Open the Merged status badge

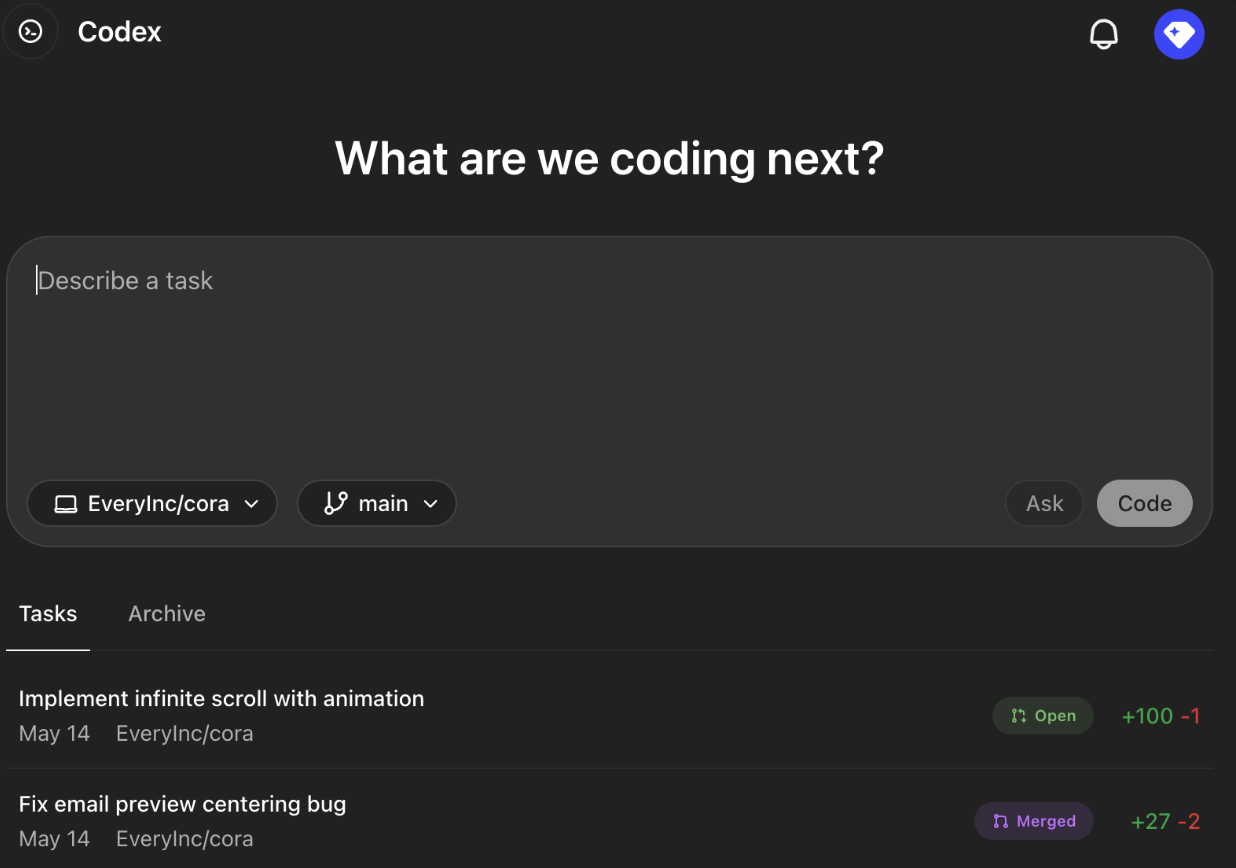pos(1034,820)
